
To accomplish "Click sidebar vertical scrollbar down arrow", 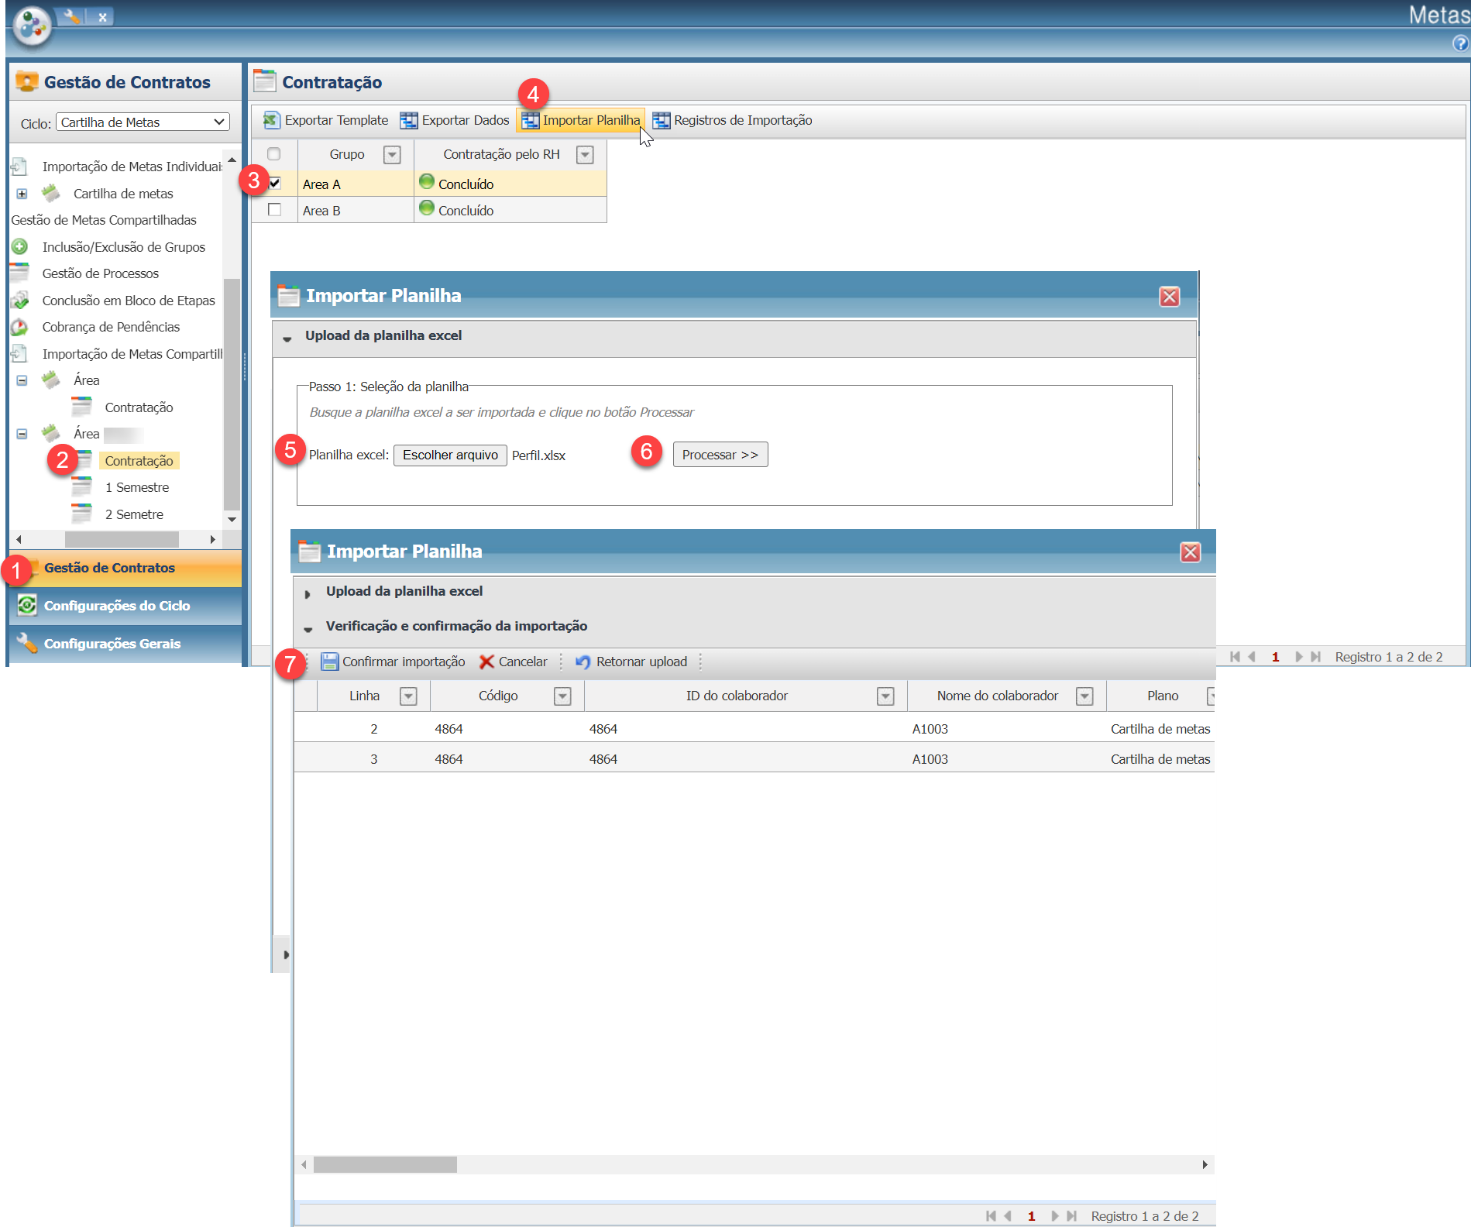I will 232,519.
